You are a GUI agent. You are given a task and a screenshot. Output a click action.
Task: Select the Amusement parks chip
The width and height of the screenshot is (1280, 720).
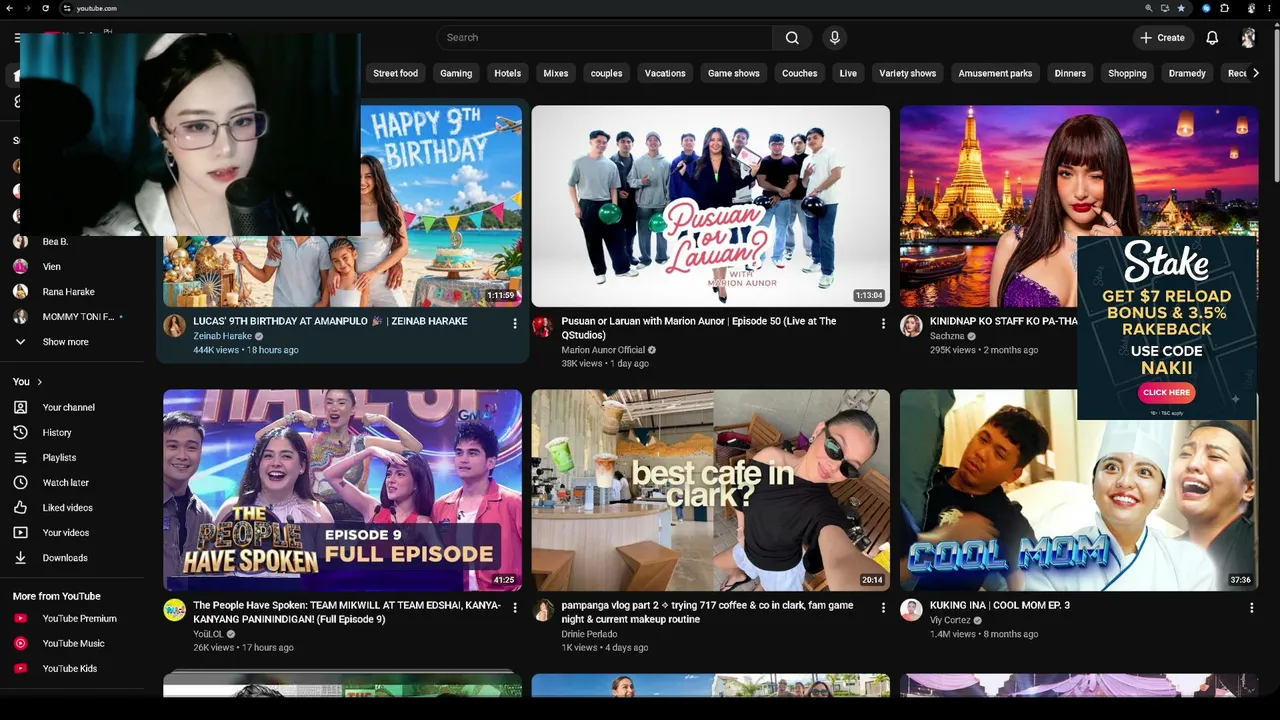[995, 73]
